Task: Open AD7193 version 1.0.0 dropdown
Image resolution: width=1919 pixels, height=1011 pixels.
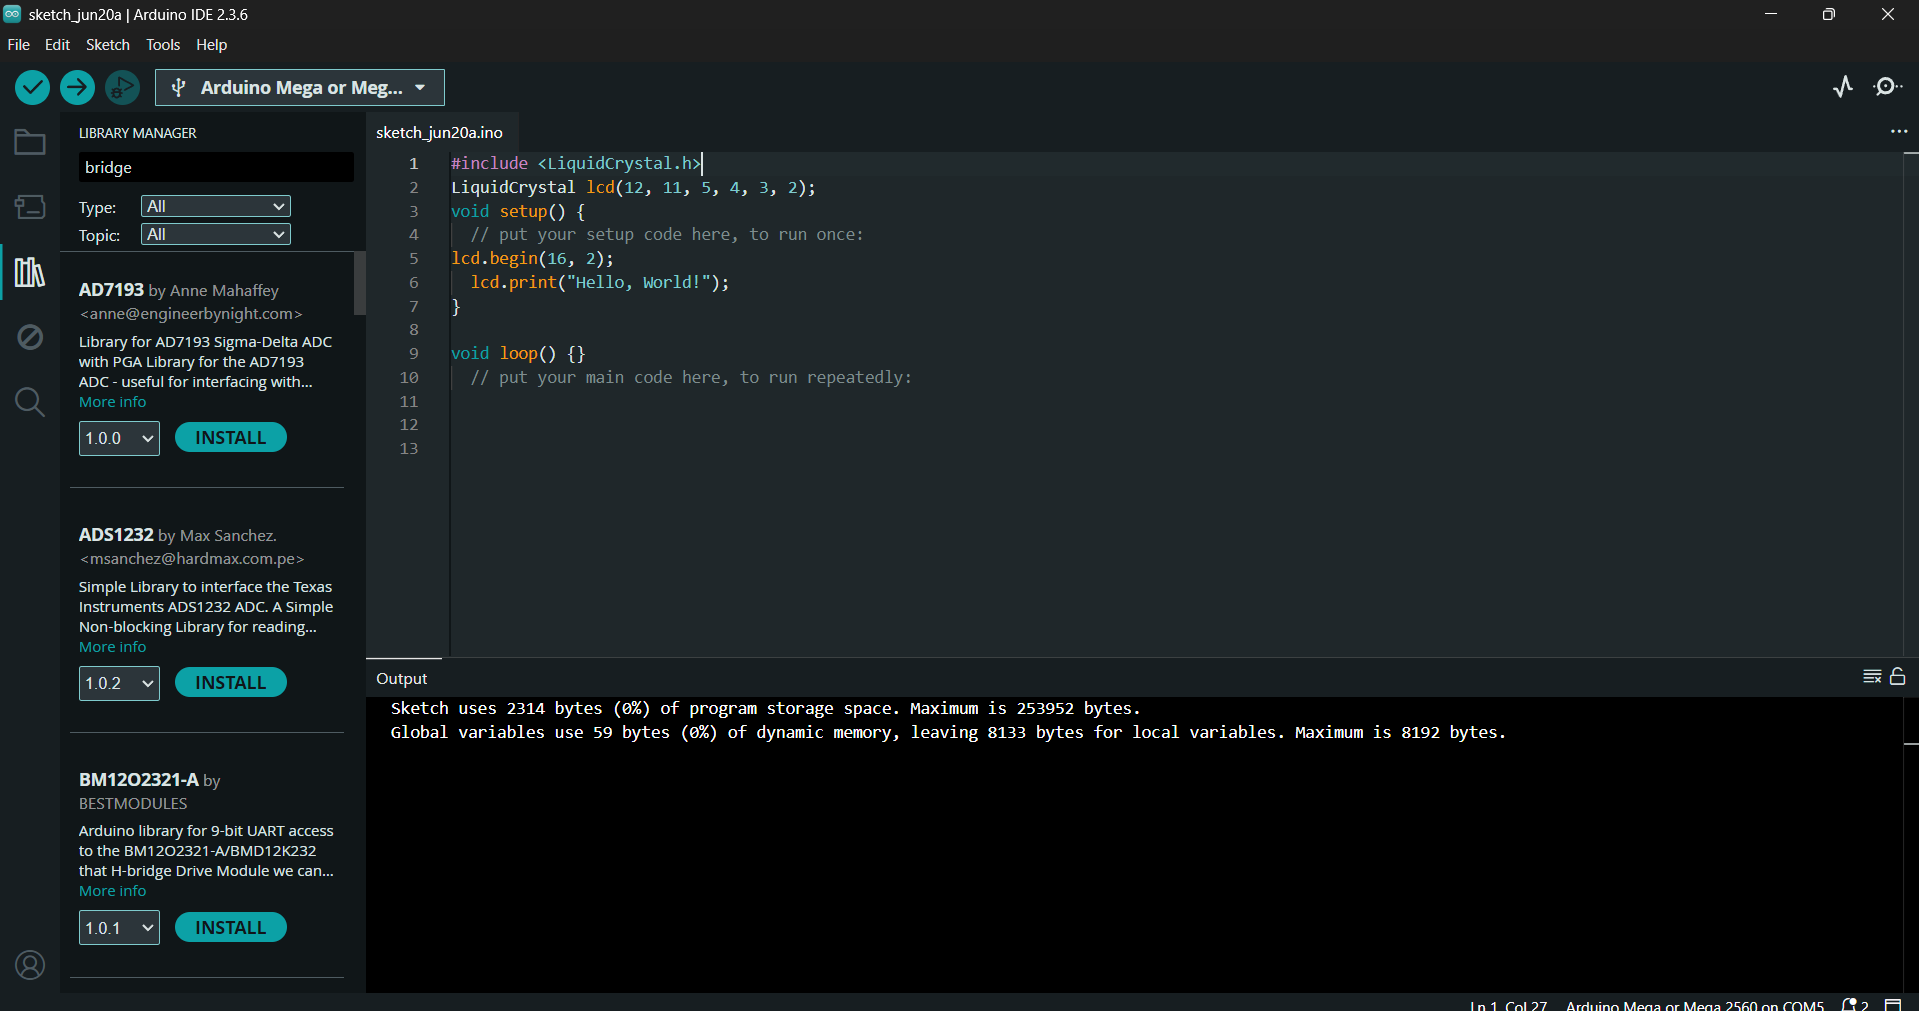Action: (x=119, y=438)
